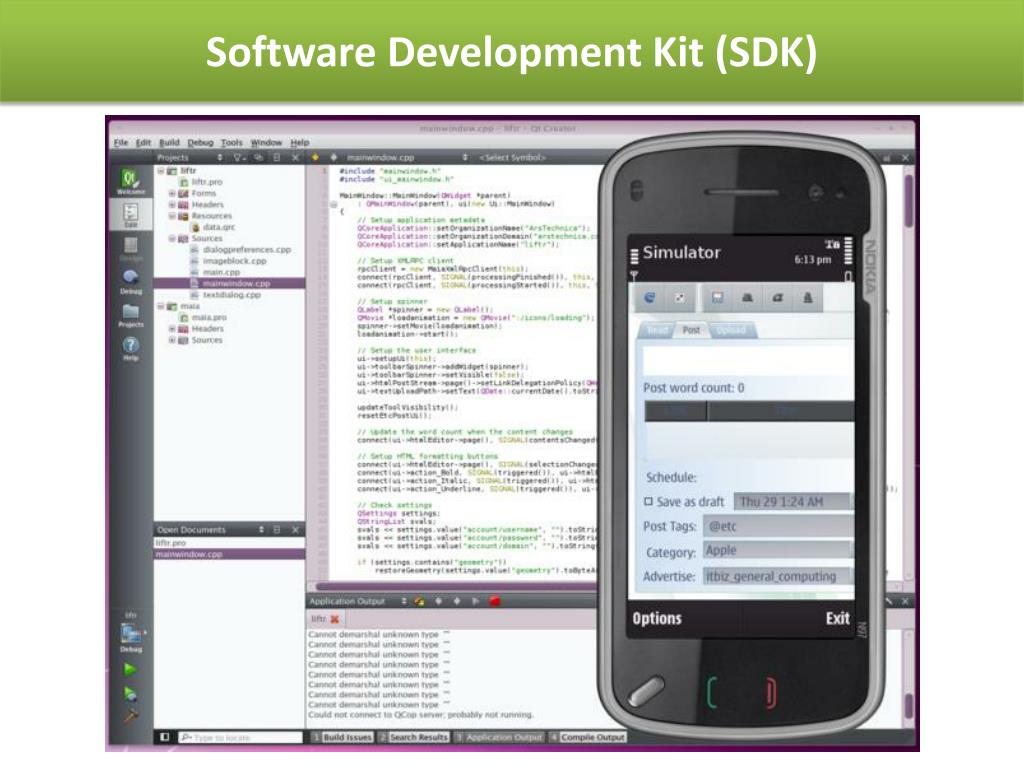This screenshot has width=1024, height=768.
Task: Click the editor horizontal scrollbar
Action: click(457, 586)
